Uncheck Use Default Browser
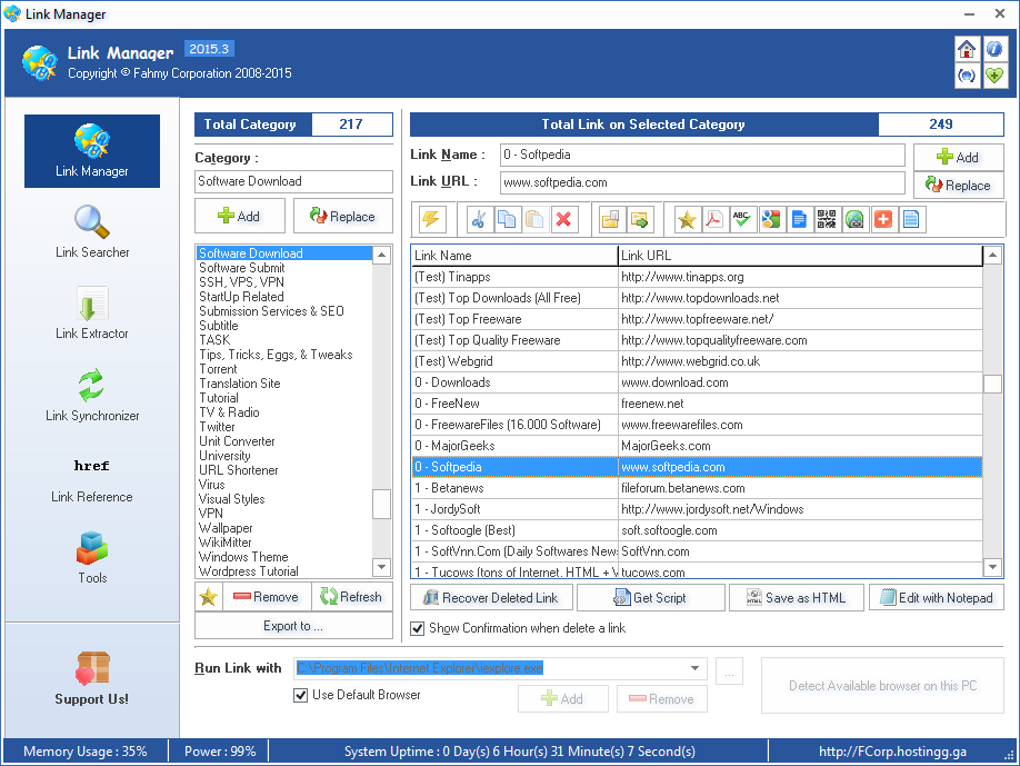Viewport: 1020px width, 766px height. point(301,695)
